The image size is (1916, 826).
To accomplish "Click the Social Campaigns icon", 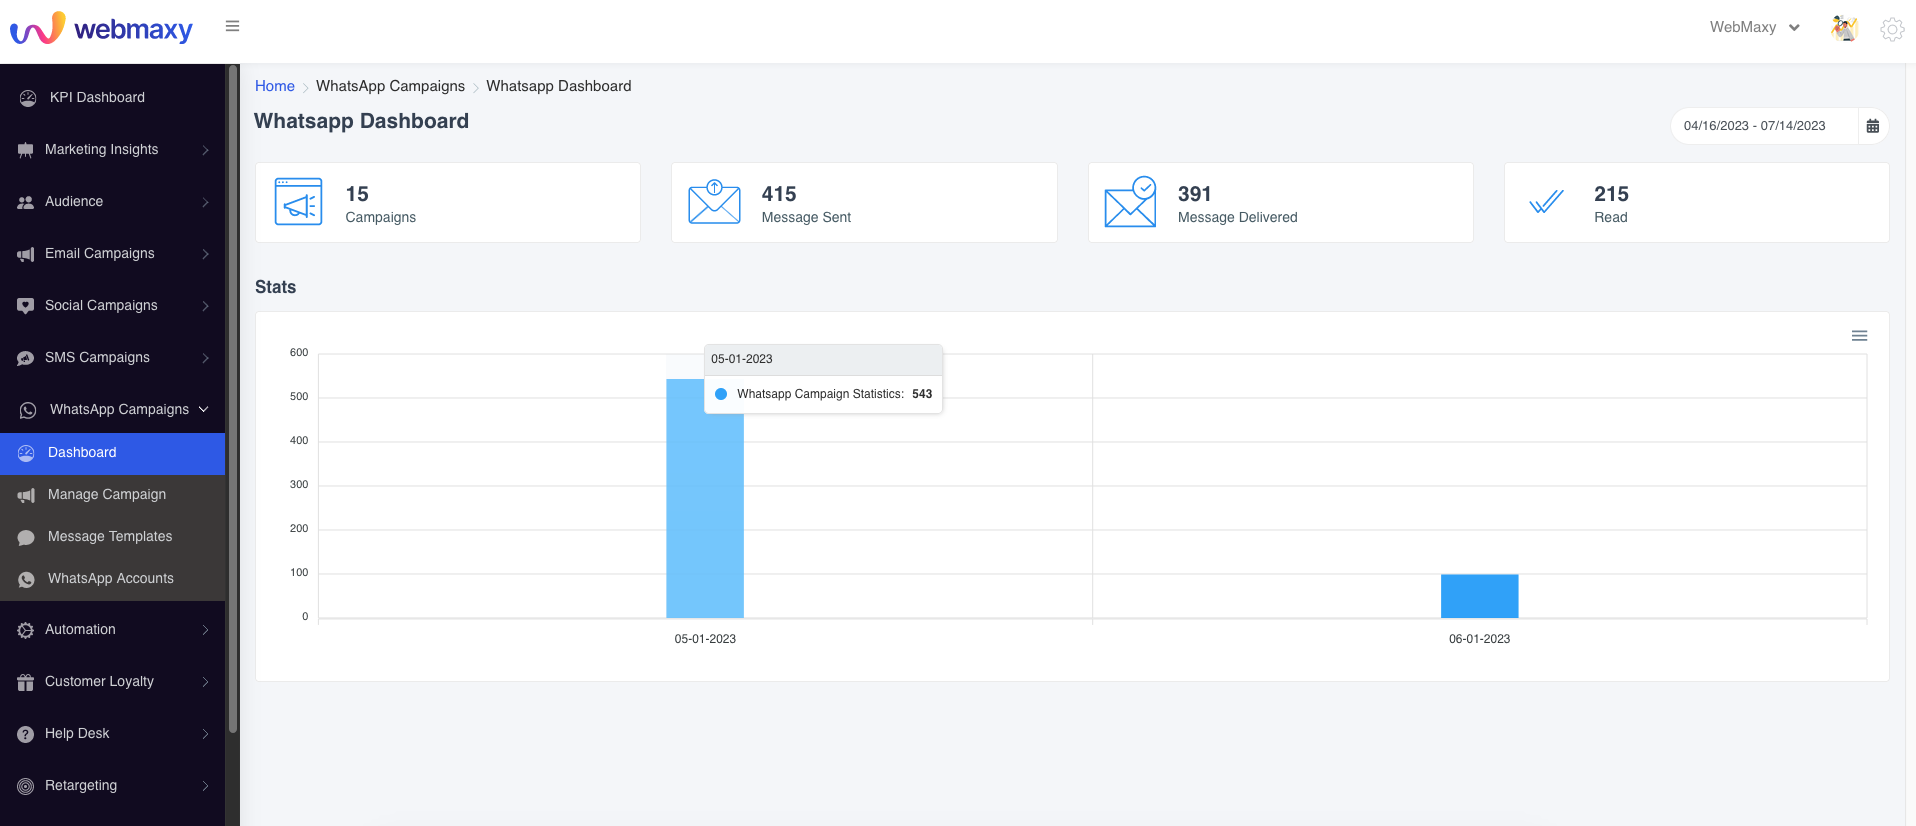I will [x=26, y=306].
